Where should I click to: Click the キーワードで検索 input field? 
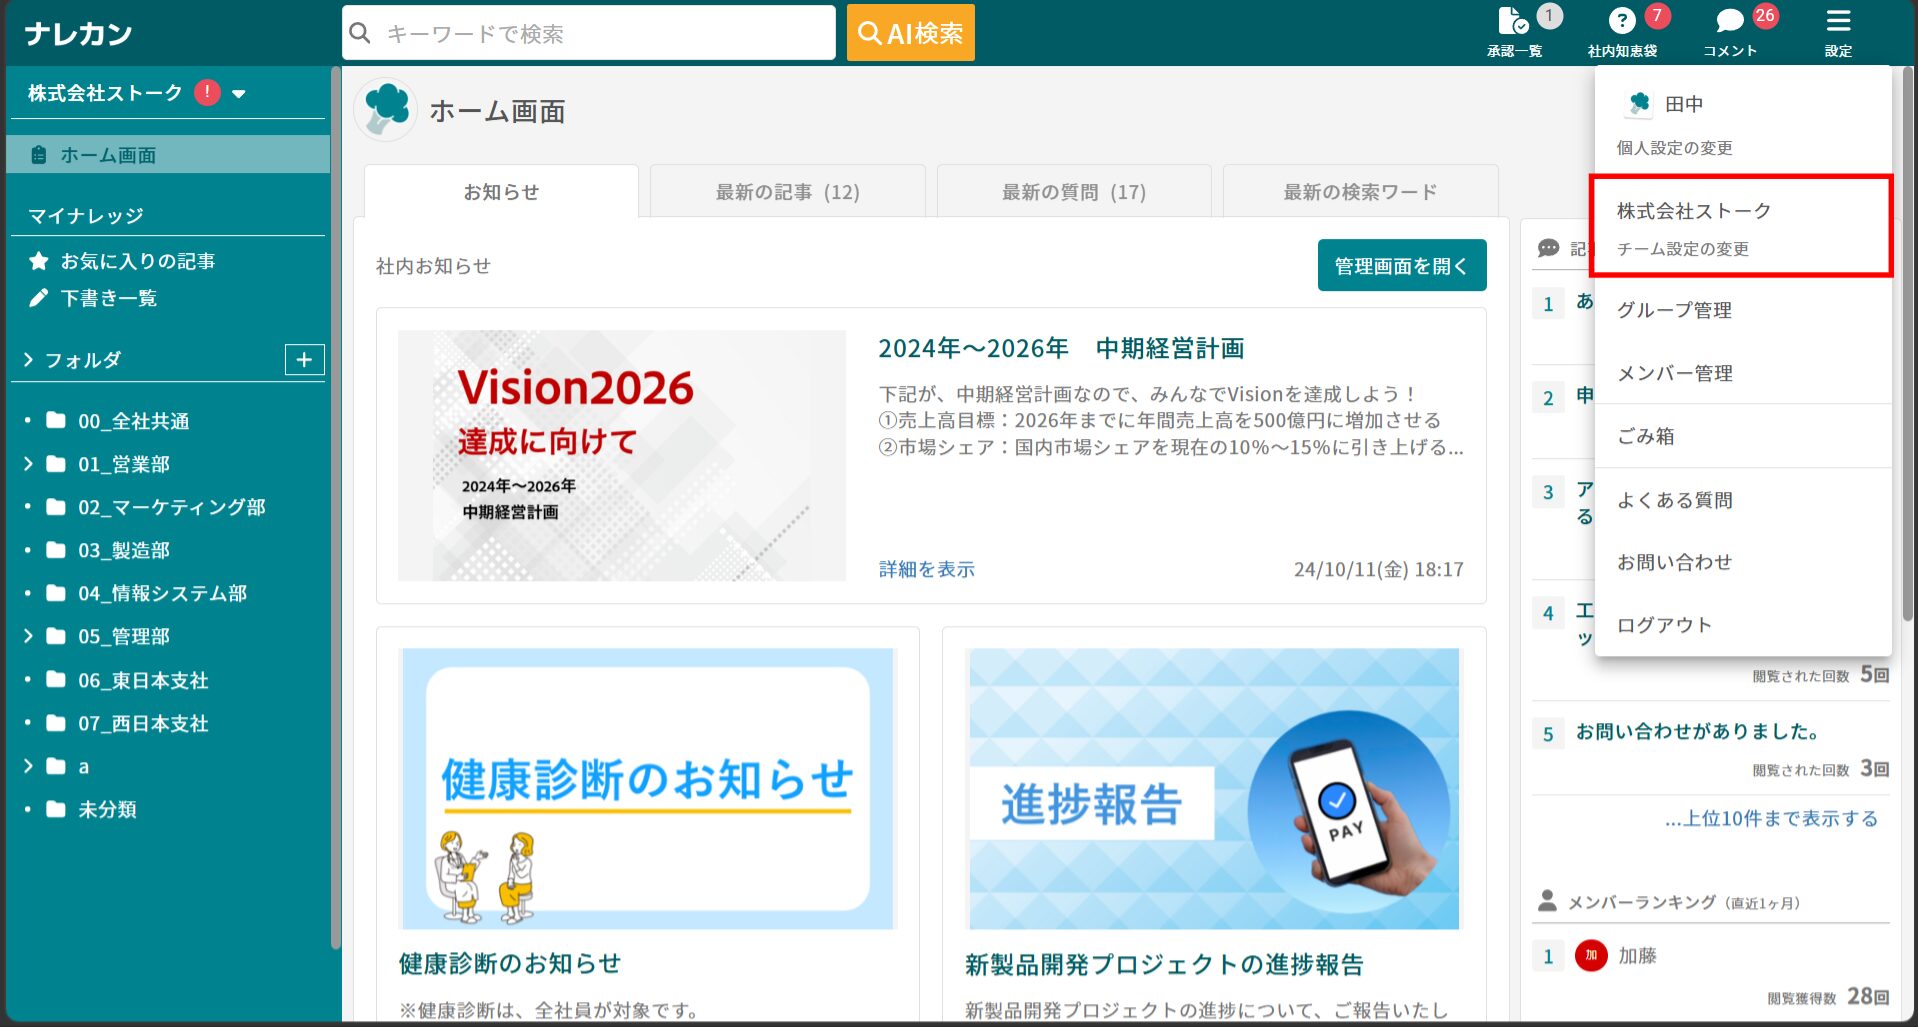coord(589,33)
